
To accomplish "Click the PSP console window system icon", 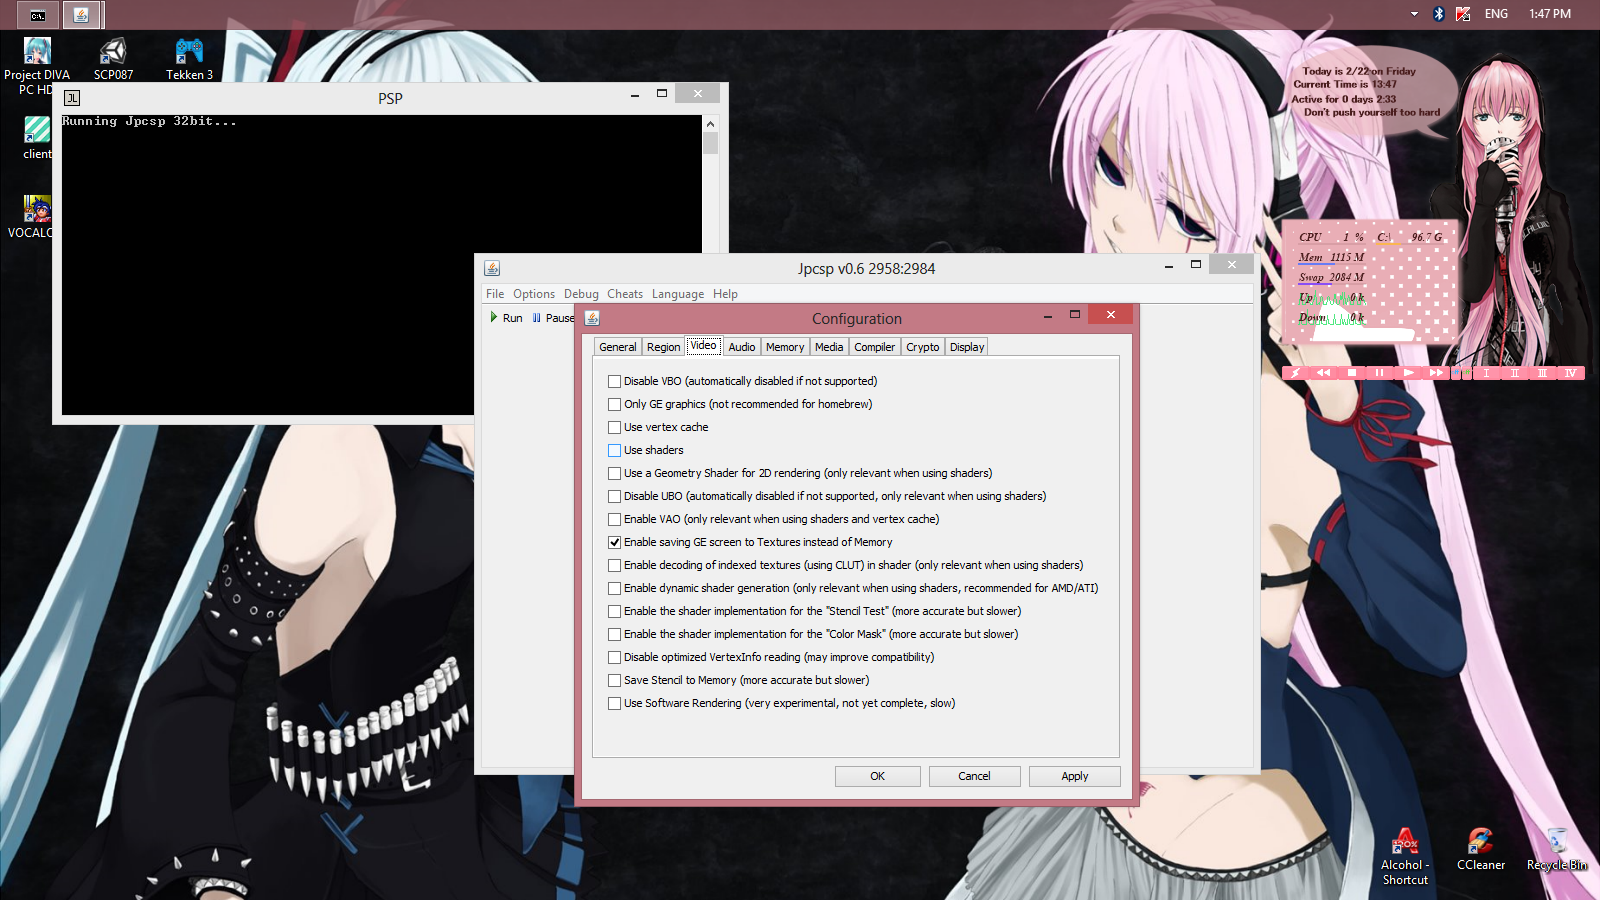I will point(72,98).
